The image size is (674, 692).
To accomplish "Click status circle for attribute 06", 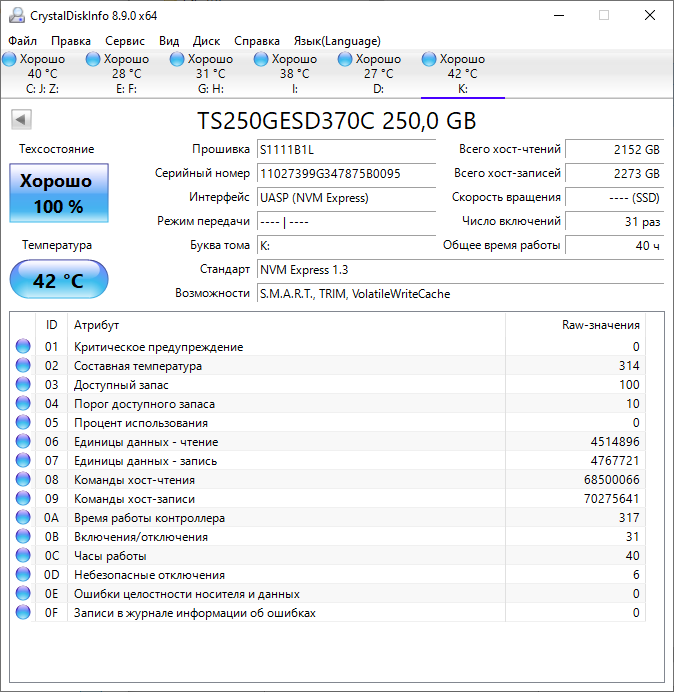I will 23,441.
